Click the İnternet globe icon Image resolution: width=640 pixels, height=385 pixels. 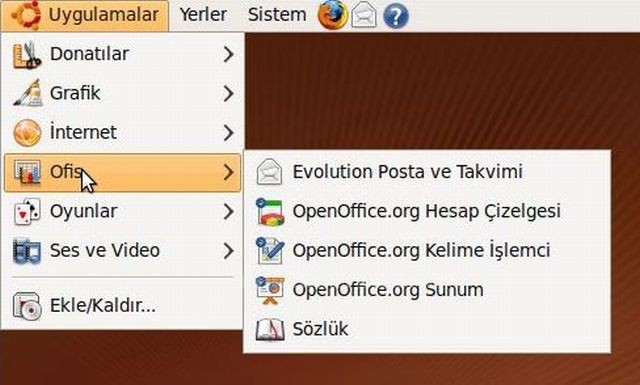pos(27,133)
